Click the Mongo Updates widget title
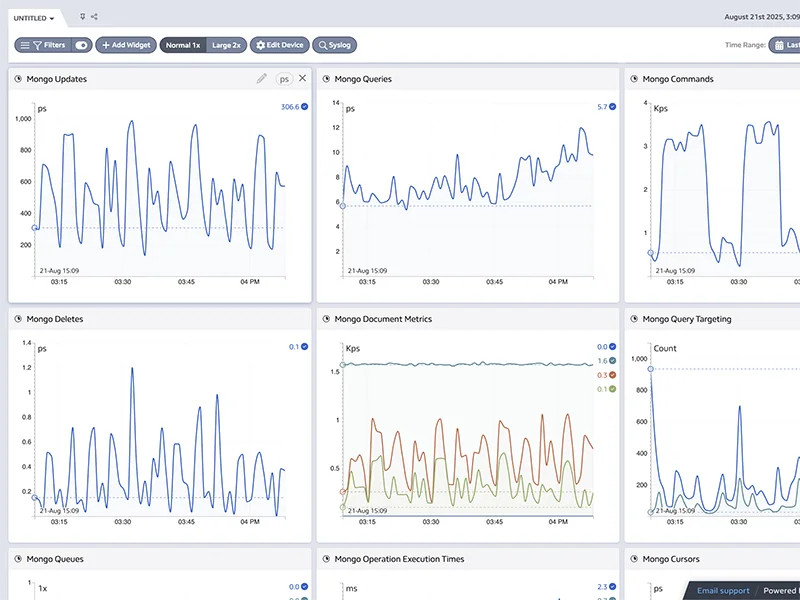The image size is (800, 600). (x=57, y=79)
